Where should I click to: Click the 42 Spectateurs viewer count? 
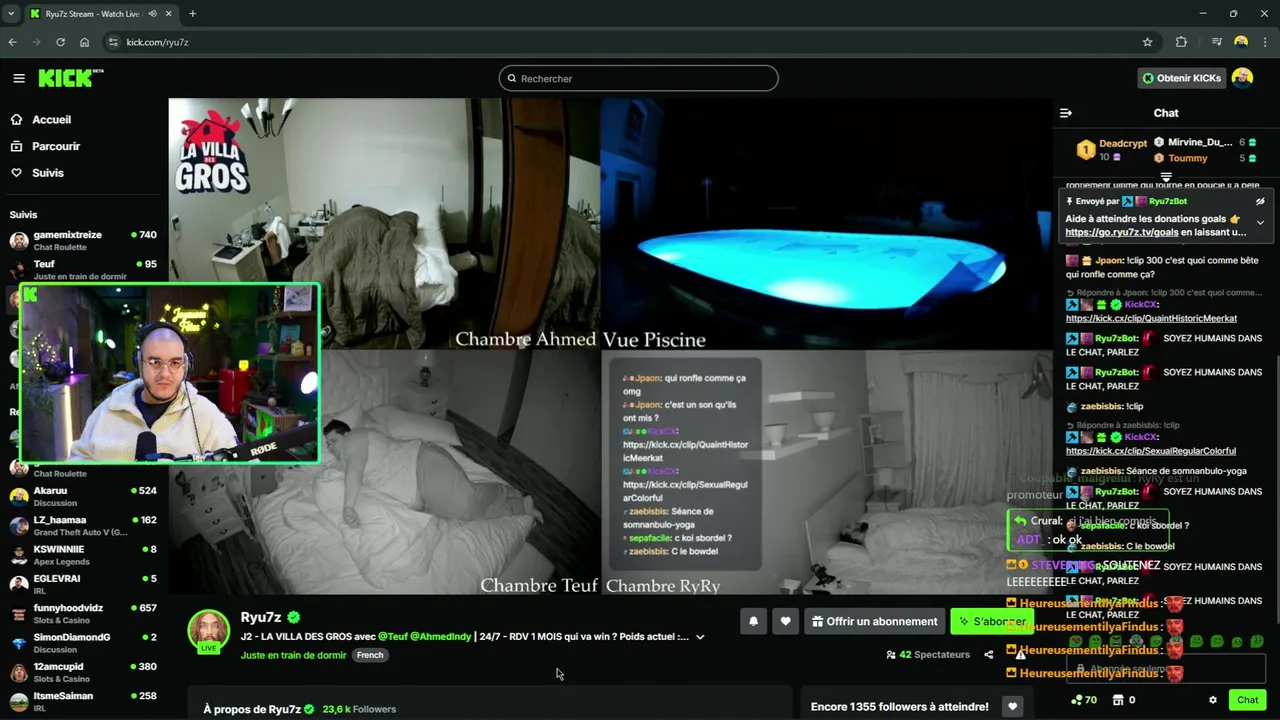[928, 655]
